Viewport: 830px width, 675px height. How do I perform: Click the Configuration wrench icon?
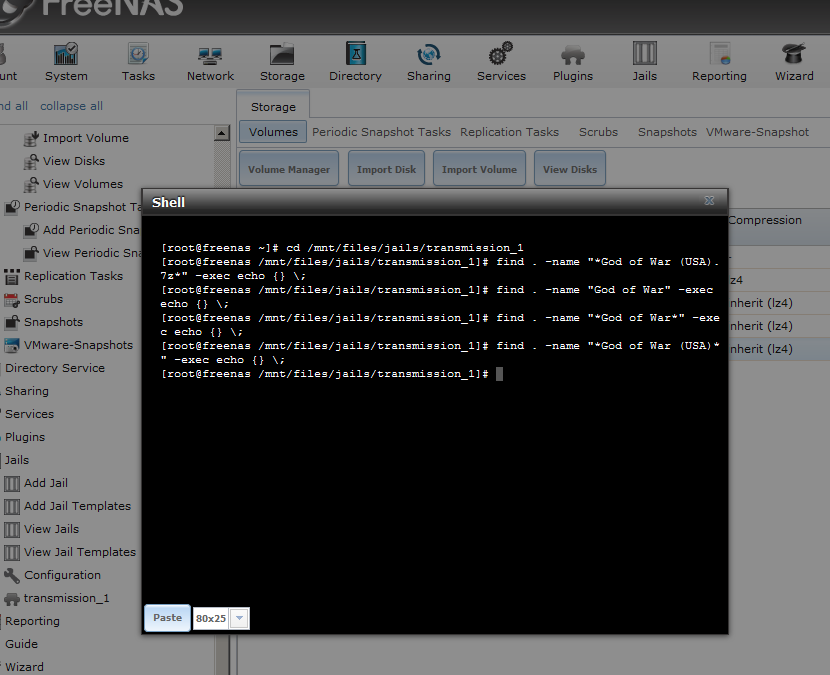(12, 575)
